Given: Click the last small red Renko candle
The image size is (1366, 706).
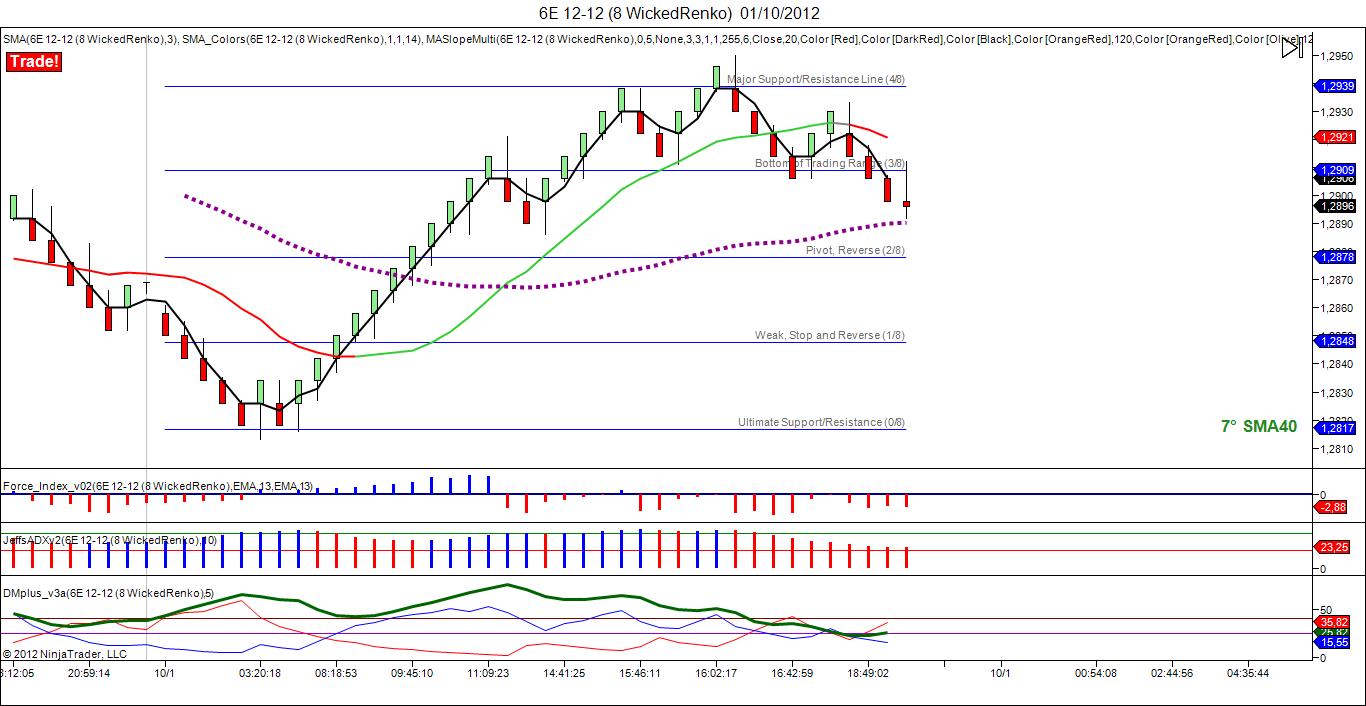Looking at the screenshot, I should point(907,204).
